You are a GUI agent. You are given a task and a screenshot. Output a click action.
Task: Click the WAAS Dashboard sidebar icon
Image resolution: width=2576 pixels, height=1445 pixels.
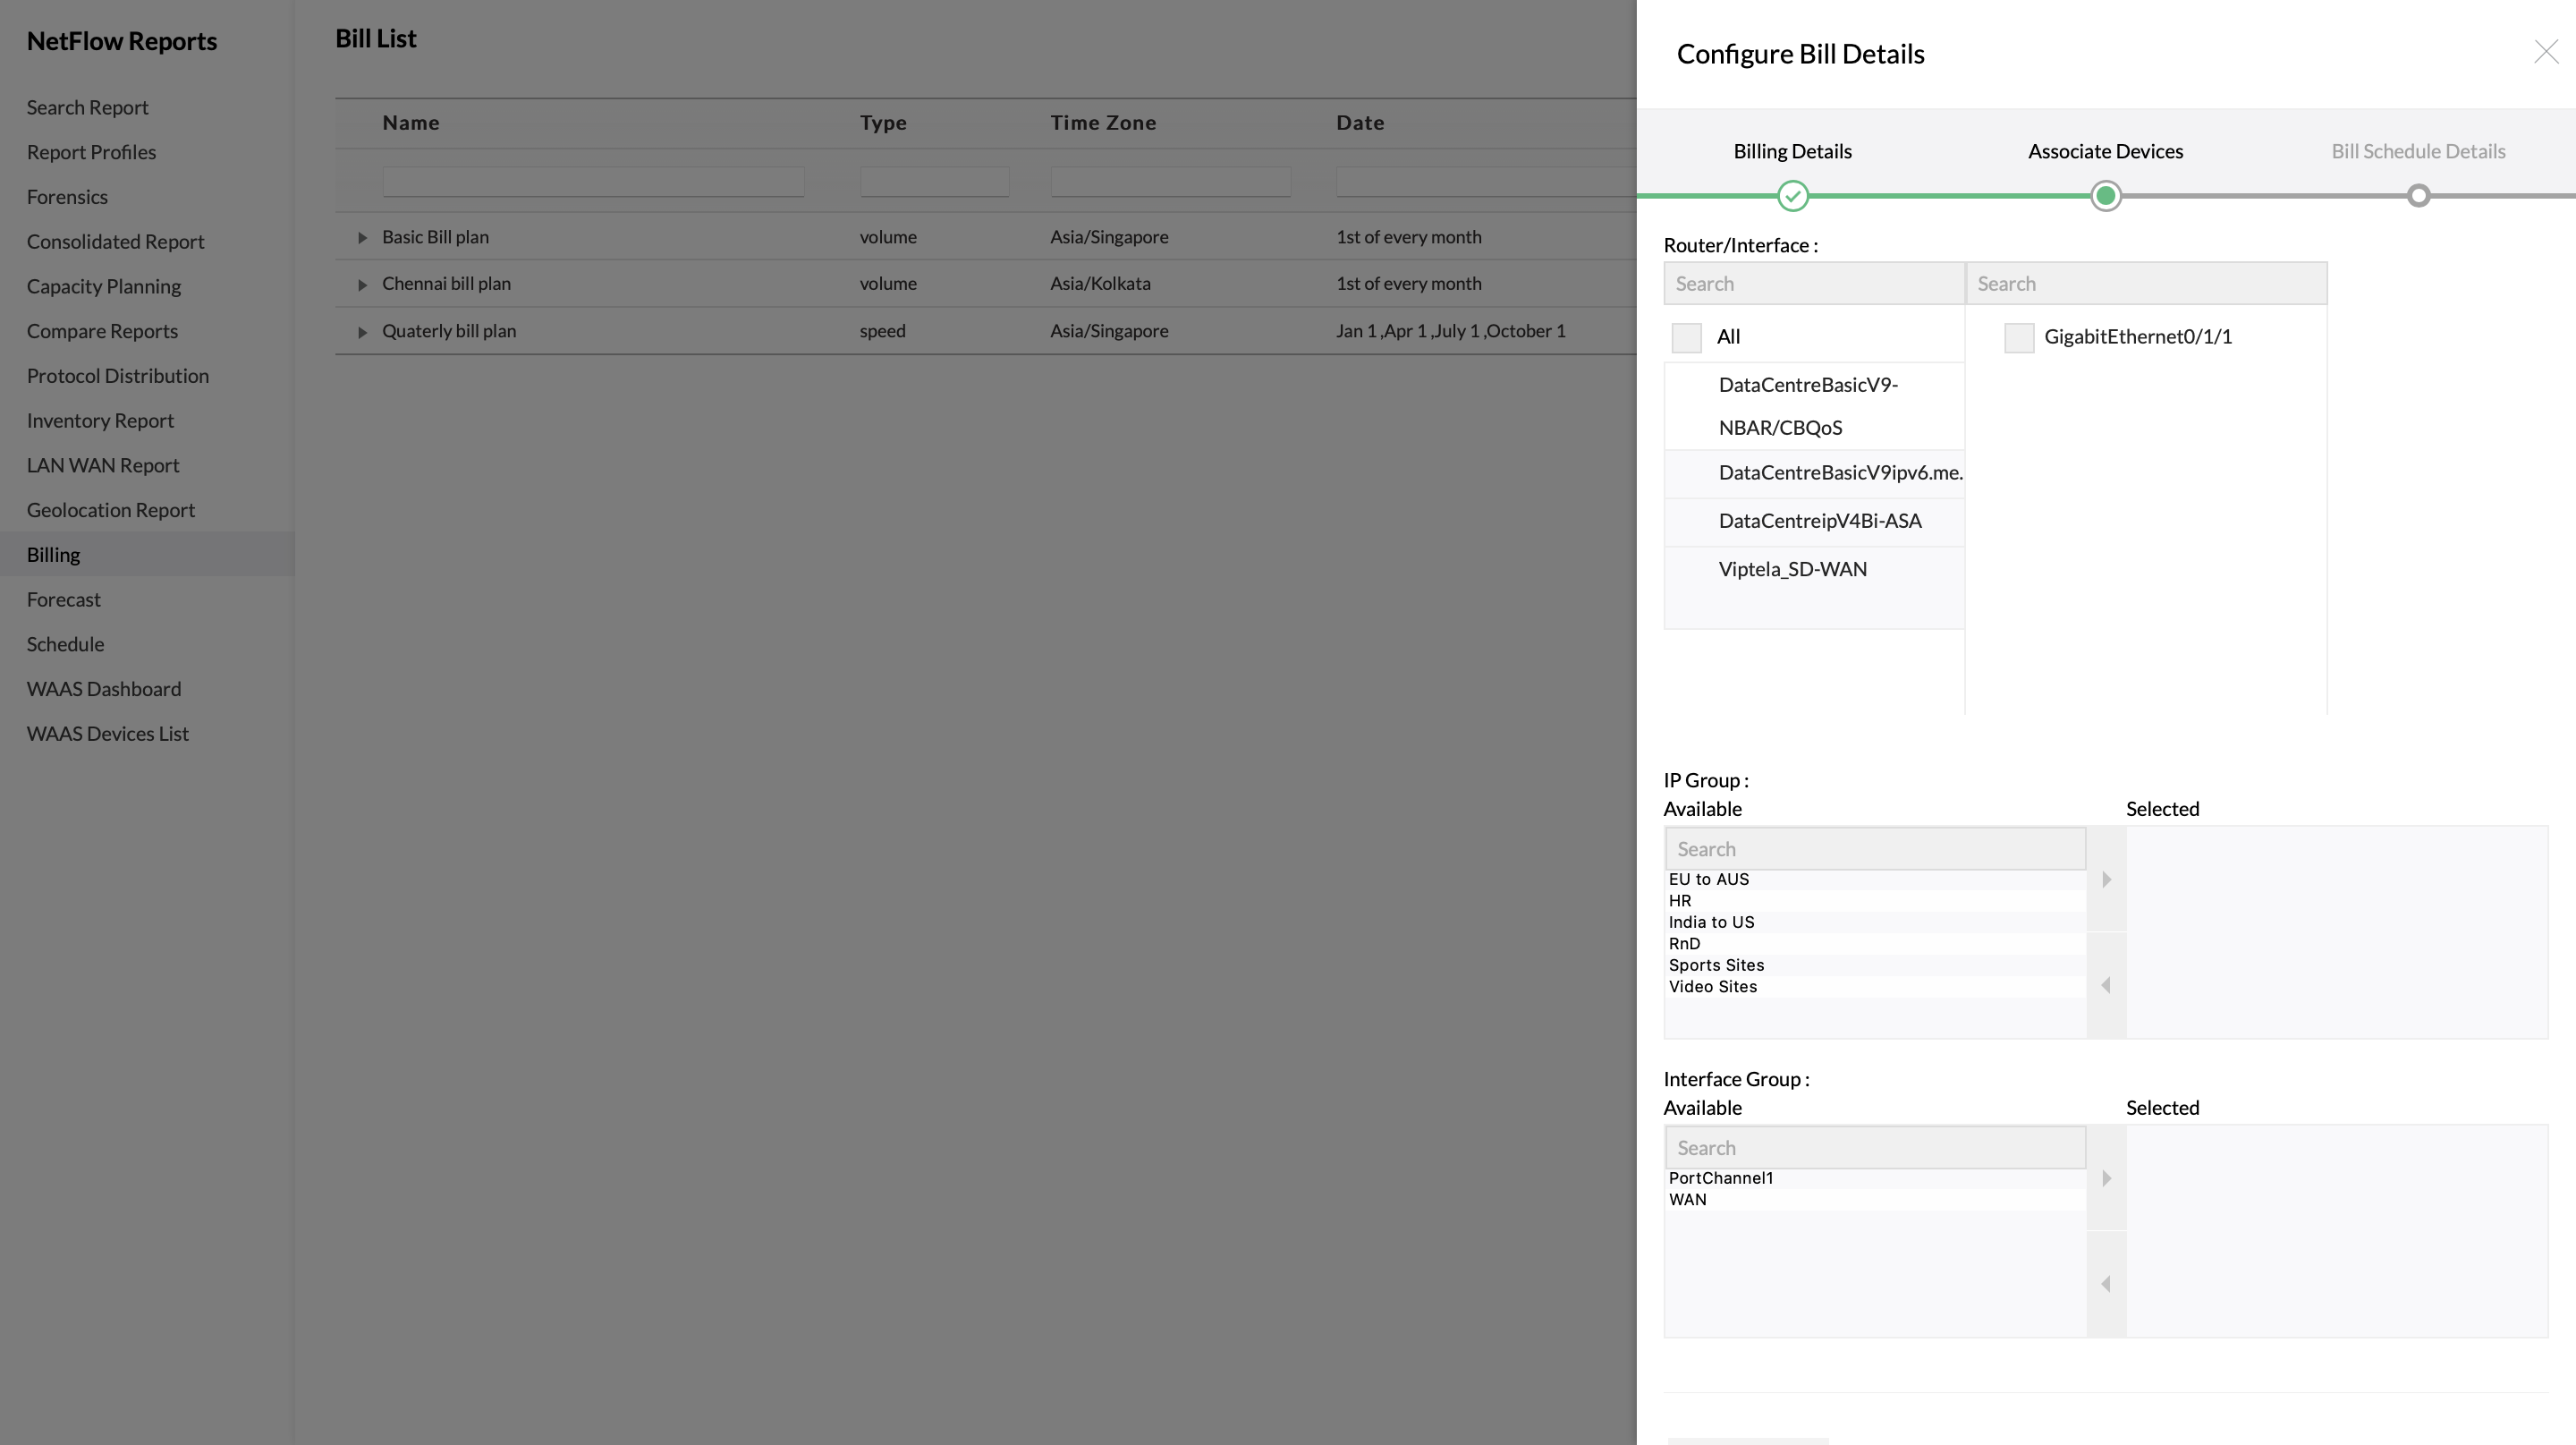click(103, 687)
